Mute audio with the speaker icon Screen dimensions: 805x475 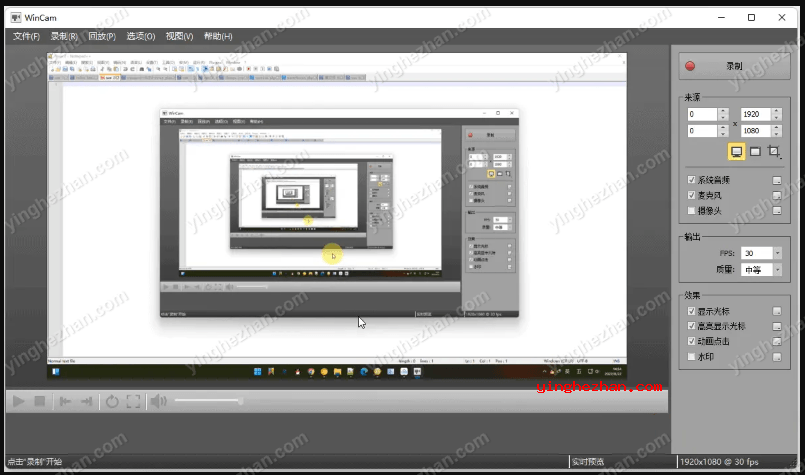pos(158,401)
